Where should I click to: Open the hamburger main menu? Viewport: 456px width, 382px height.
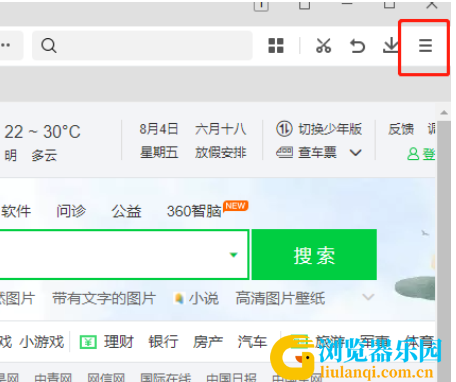425,45
